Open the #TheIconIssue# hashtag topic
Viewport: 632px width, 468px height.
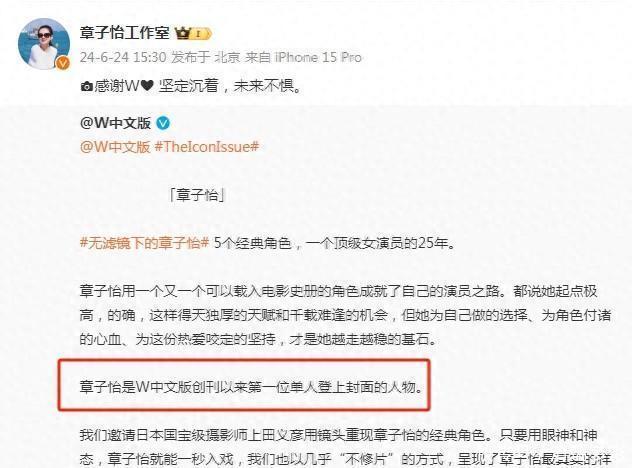point(206,147)
